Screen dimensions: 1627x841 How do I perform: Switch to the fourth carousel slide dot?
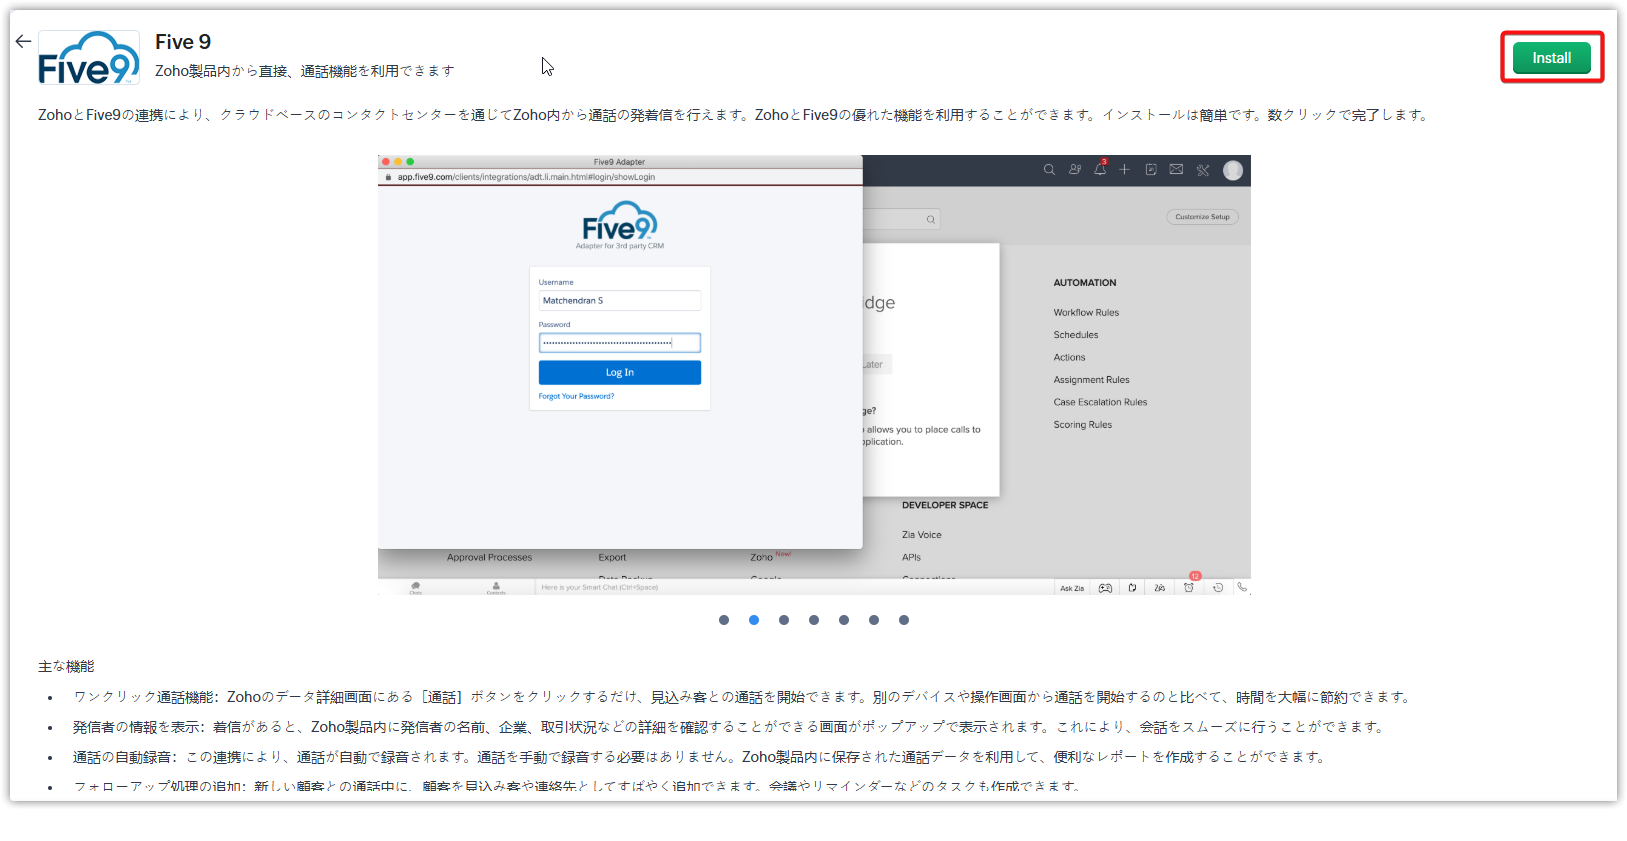(x=814, y=620)
